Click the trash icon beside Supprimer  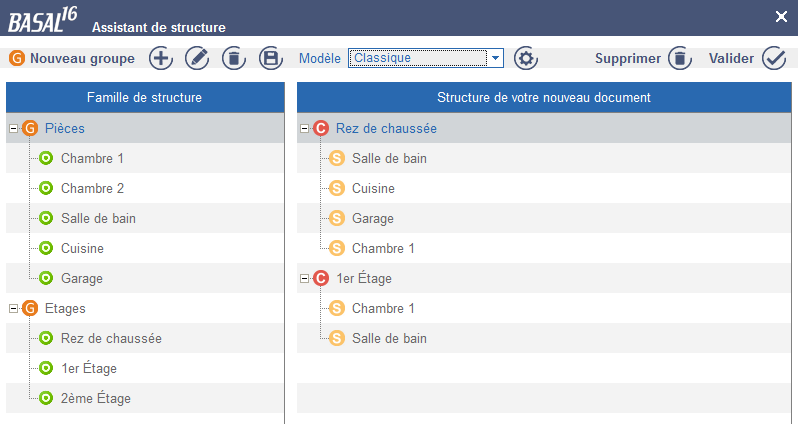(679, 58)
